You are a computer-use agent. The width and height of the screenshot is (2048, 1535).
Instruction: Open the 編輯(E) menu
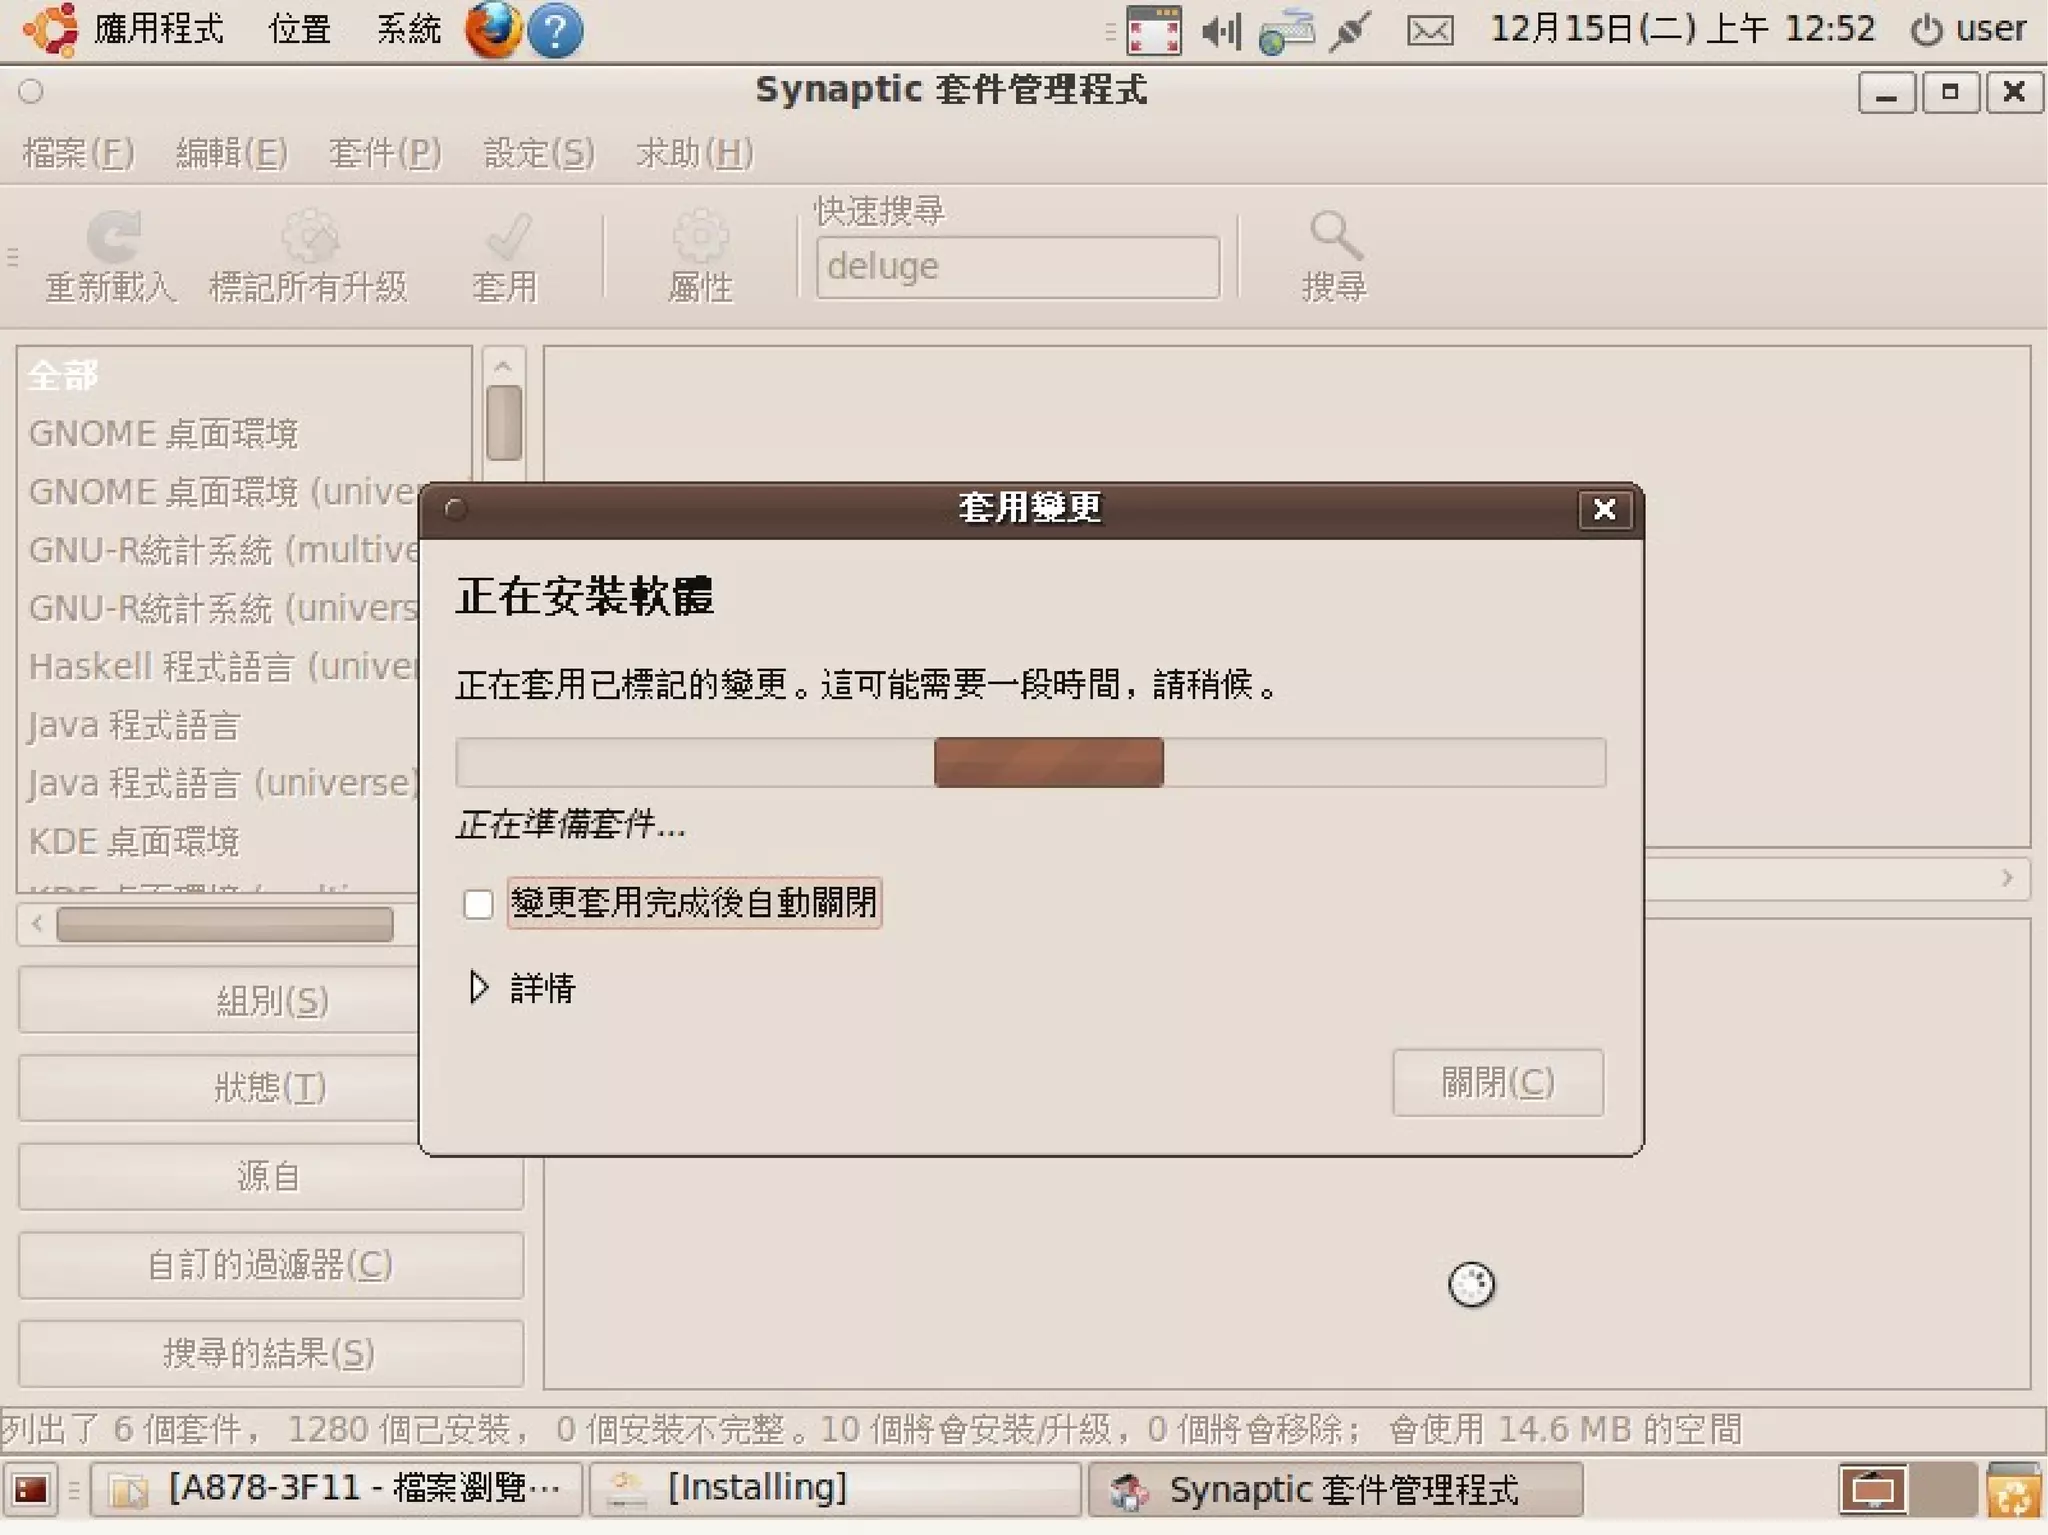(232, 153)
